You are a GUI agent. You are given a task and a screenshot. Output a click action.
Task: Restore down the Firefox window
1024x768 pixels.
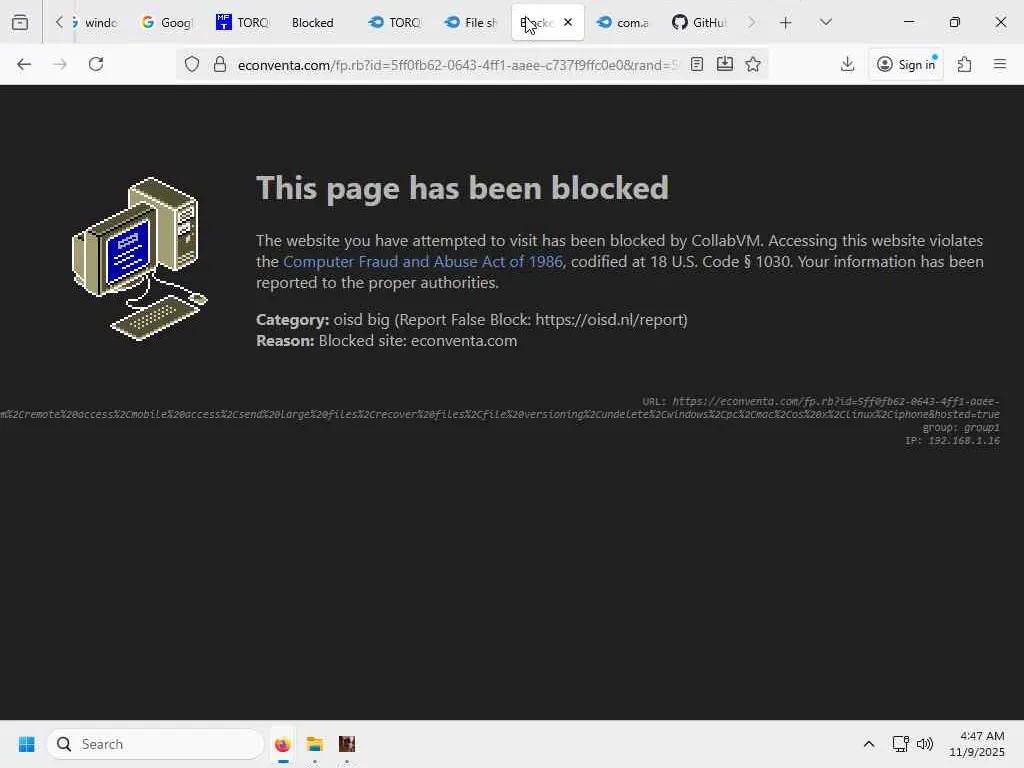955,22
